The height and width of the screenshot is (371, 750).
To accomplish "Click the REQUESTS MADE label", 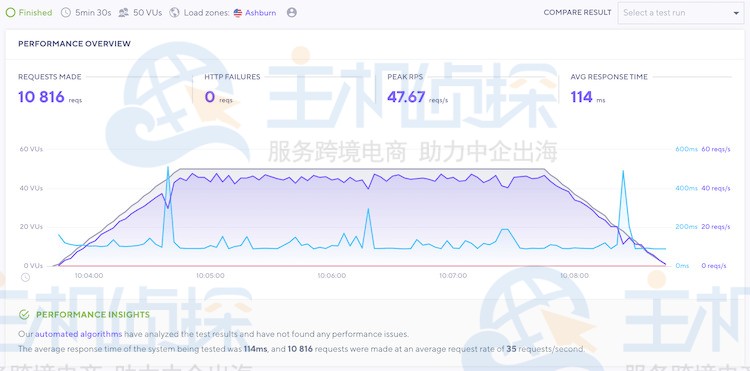I will tap(50, 76).
